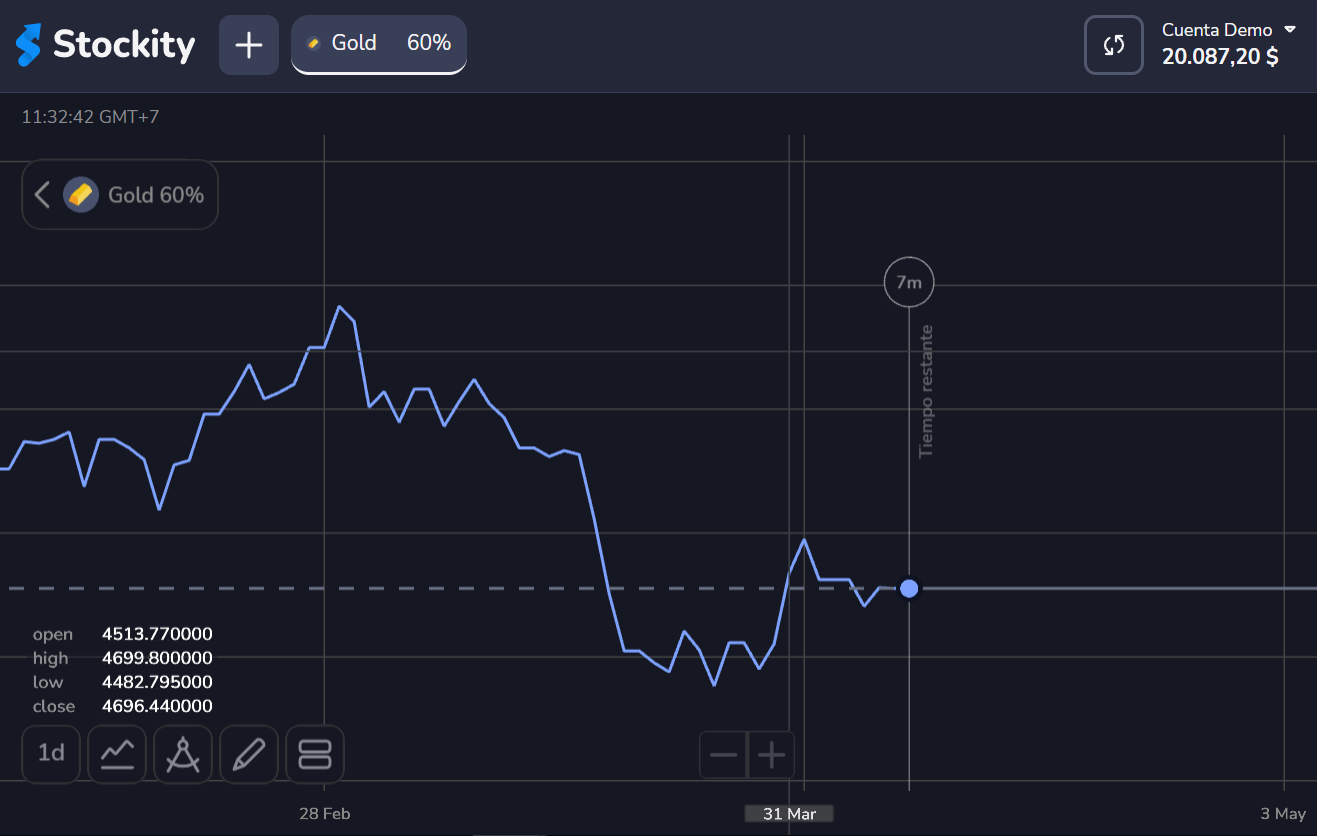
Task: Click the 31 Mar date label
Action: [x=789, y=814]
